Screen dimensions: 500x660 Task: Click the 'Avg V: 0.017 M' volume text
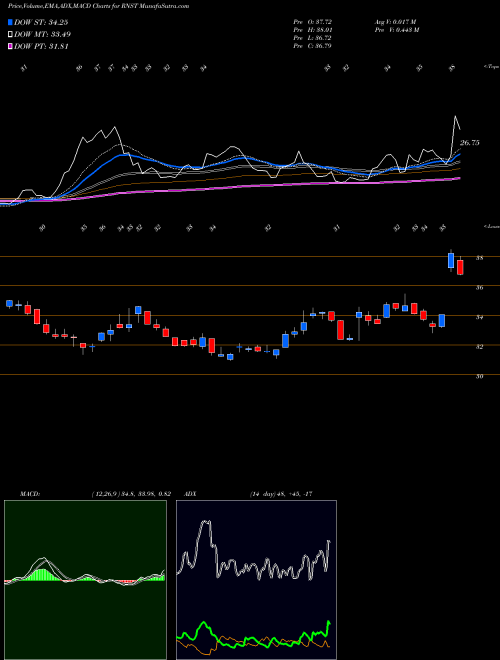tap(395, 22)
